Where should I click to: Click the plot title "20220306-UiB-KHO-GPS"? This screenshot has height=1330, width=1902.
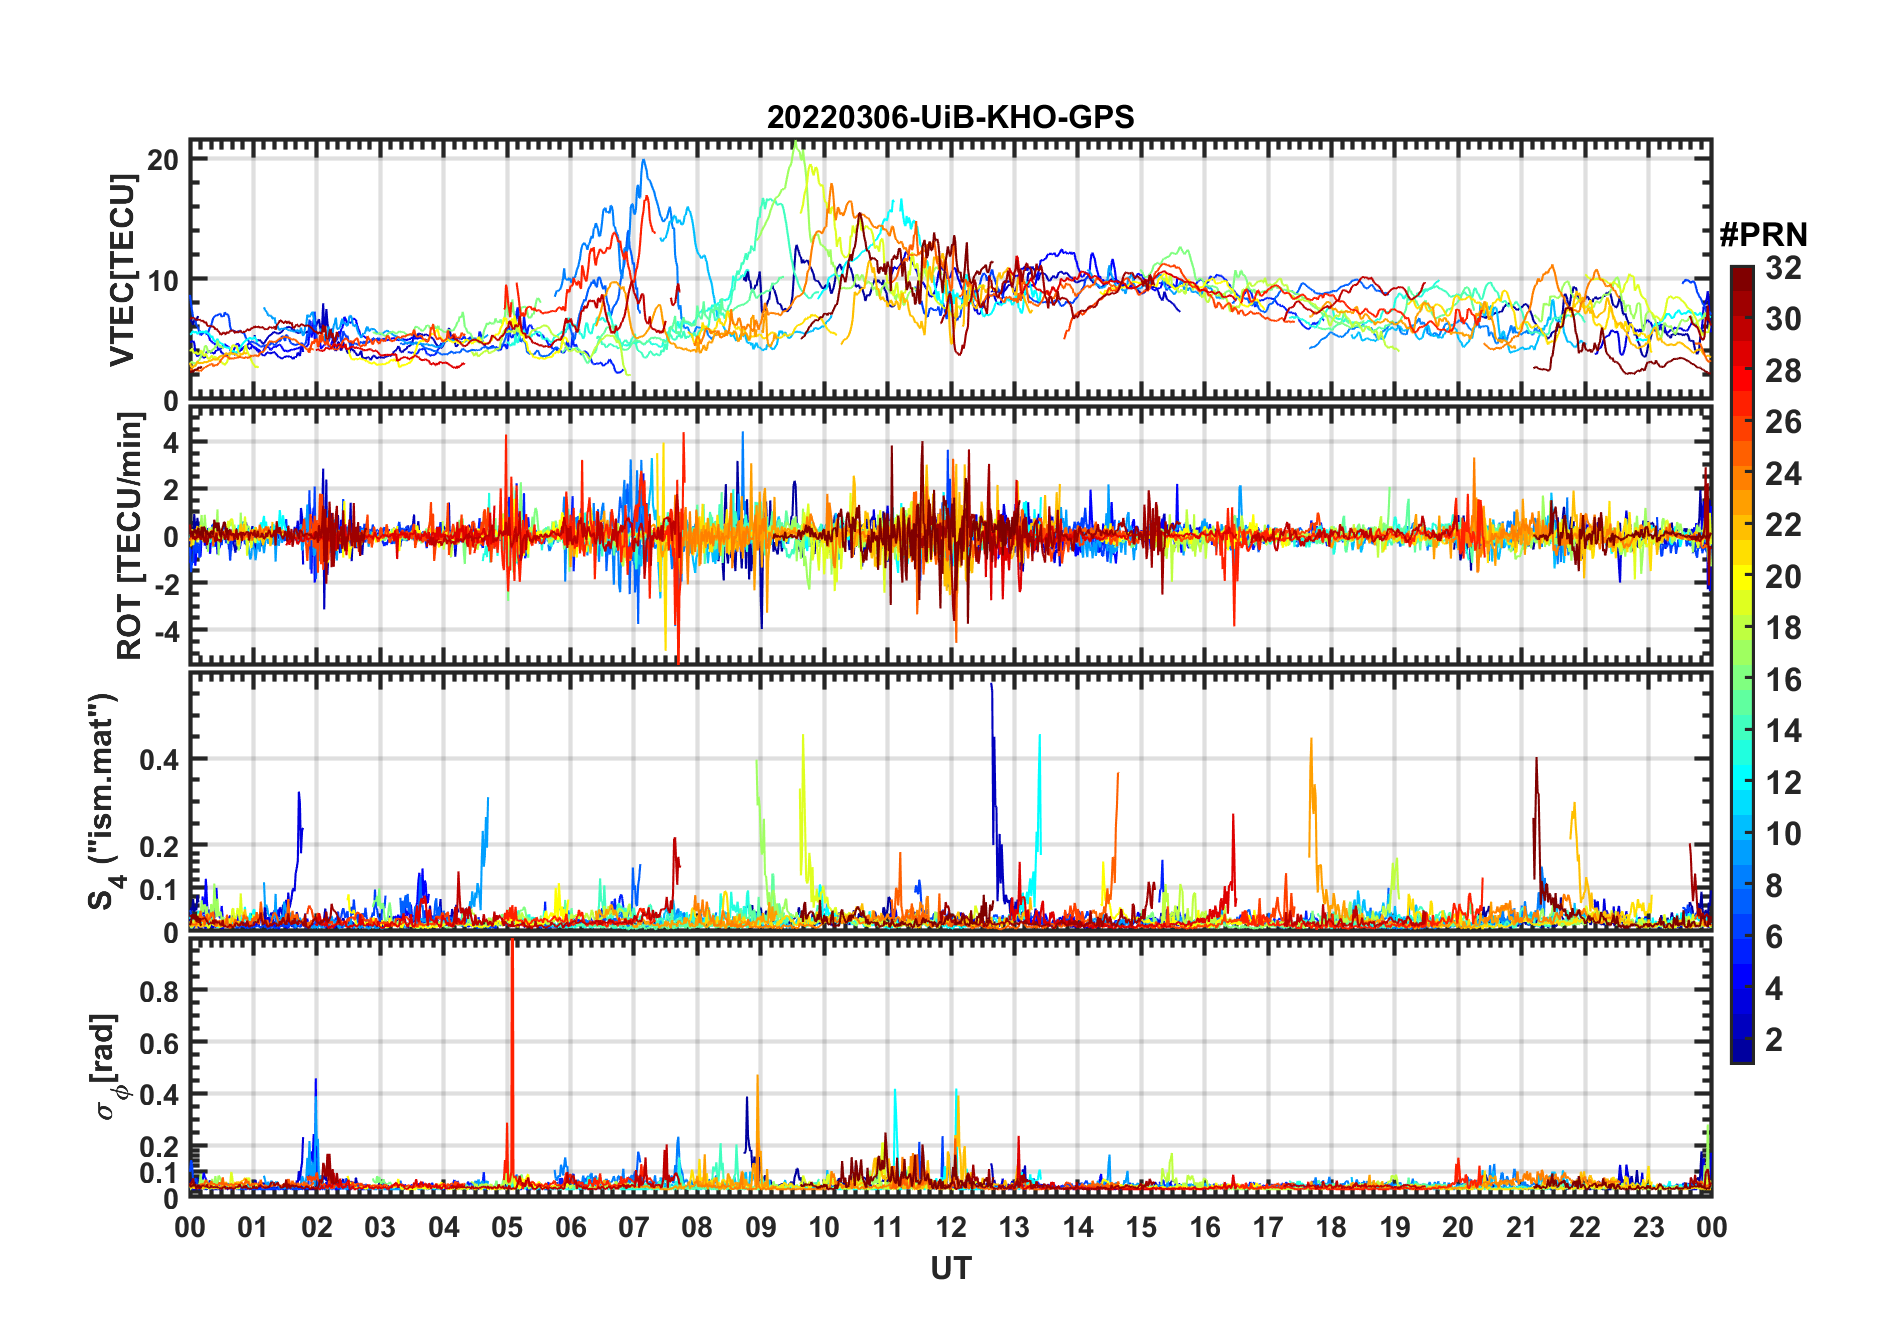tap(950, 117)
